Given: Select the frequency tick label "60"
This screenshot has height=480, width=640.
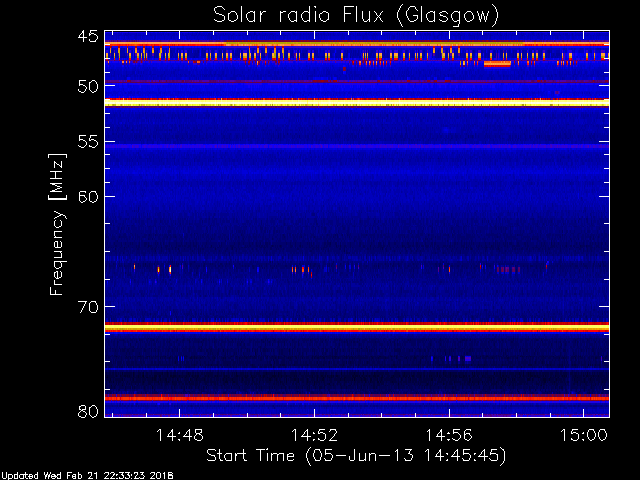Looking at the screenshot, I should (88, 197).
